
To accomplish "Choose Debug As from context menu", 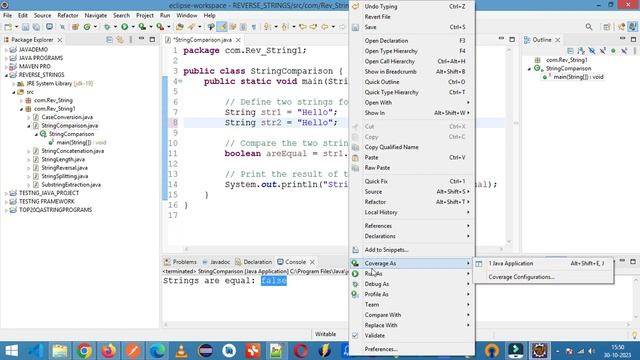I will coord(412,284).
